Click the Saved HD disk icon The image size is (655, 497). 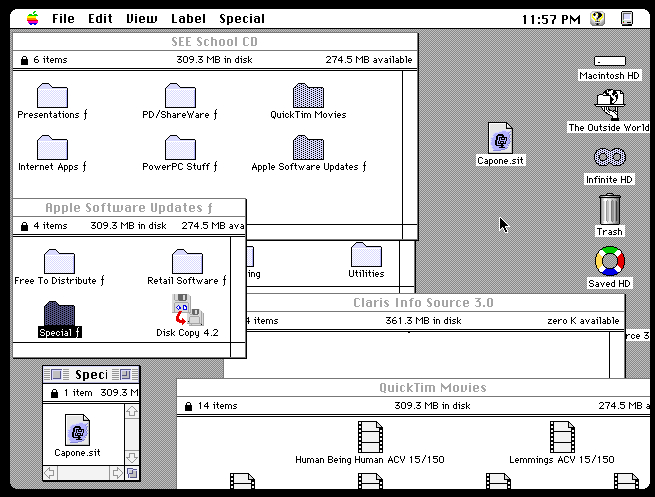tap(609, 262)
